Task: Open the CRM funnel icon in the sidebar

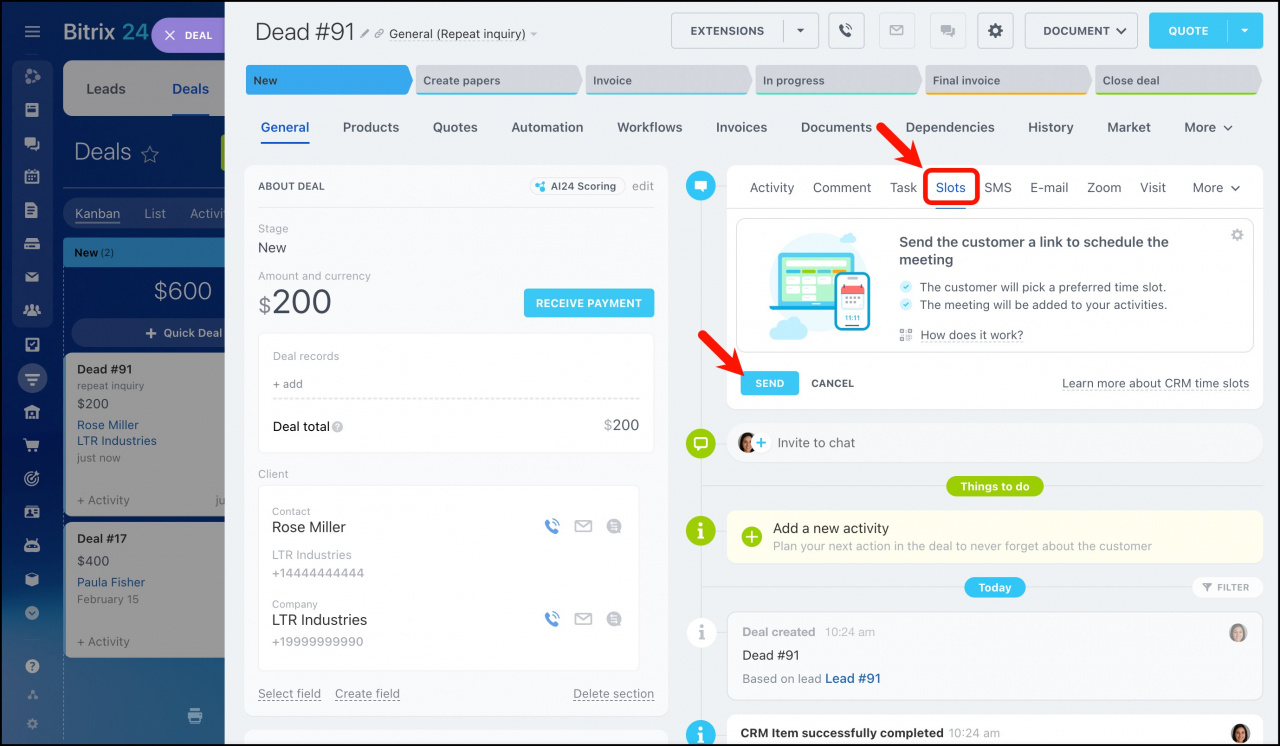Action: tap(32, 379)
